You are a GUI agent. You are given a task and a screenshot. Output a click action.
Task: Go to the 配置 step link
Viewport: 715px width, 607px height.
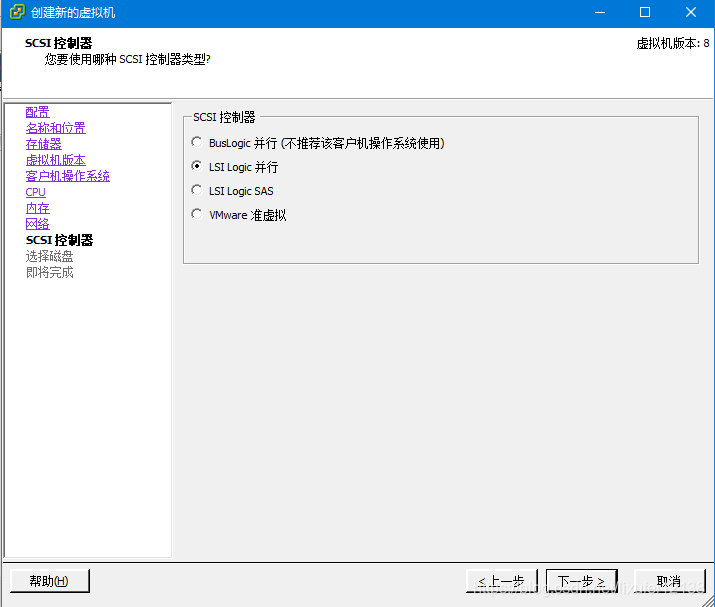click(37, 112)
